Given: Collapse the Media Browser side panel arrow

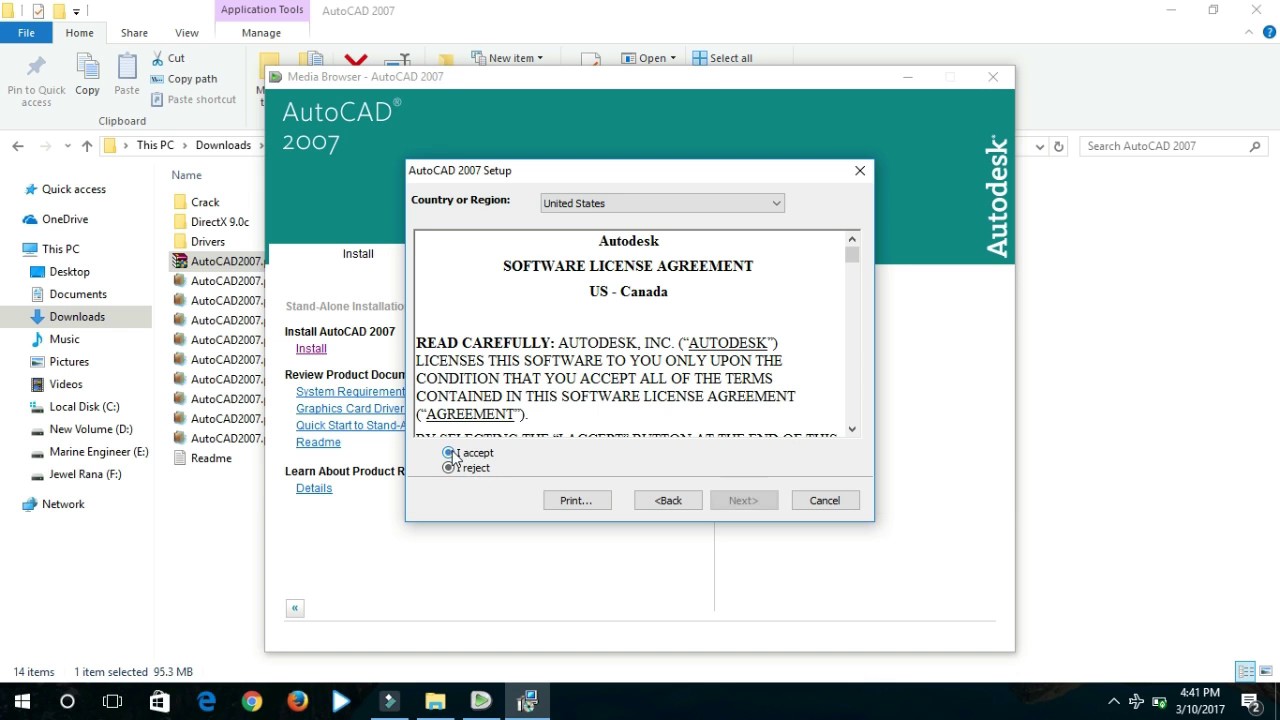Looking at the screenshot, I should pos(295,608).
